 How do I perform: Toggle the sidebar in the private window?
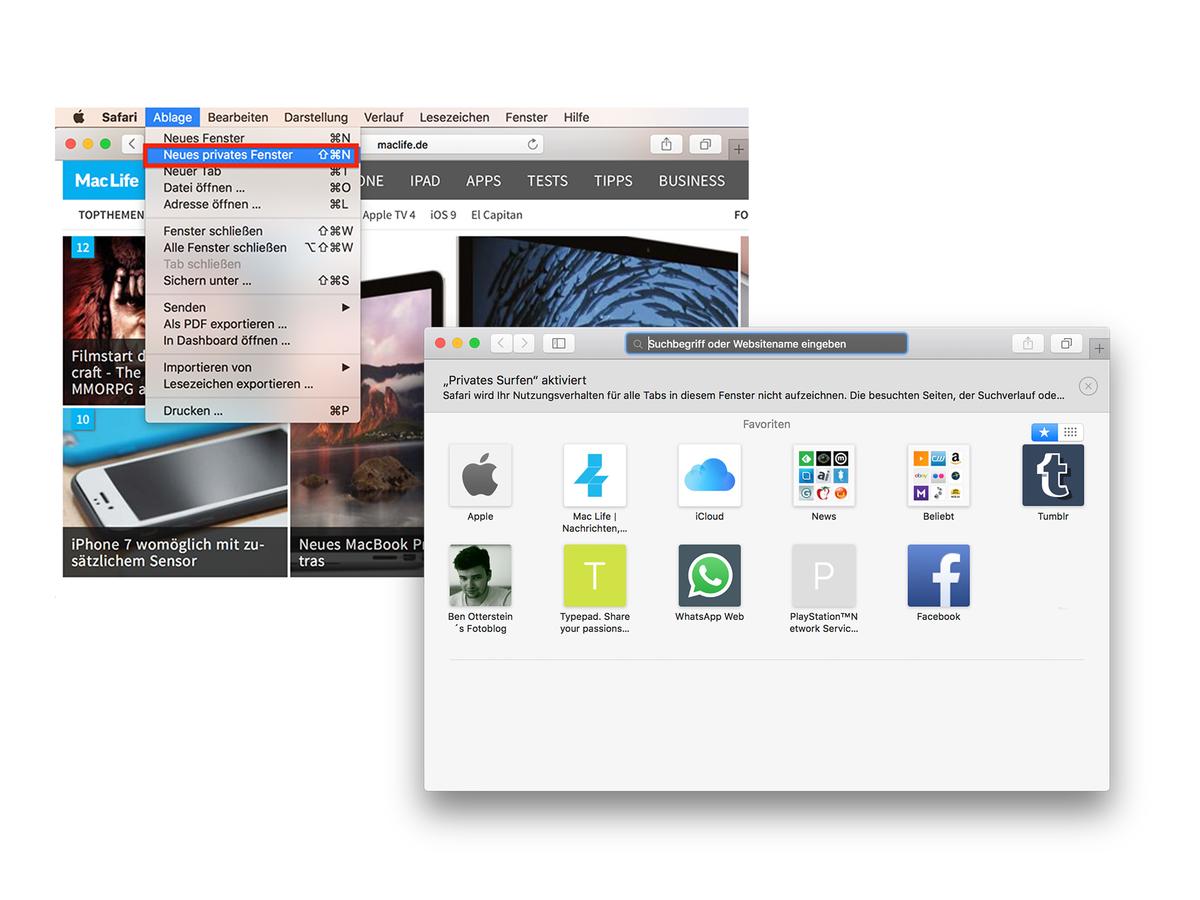[558, 343]
